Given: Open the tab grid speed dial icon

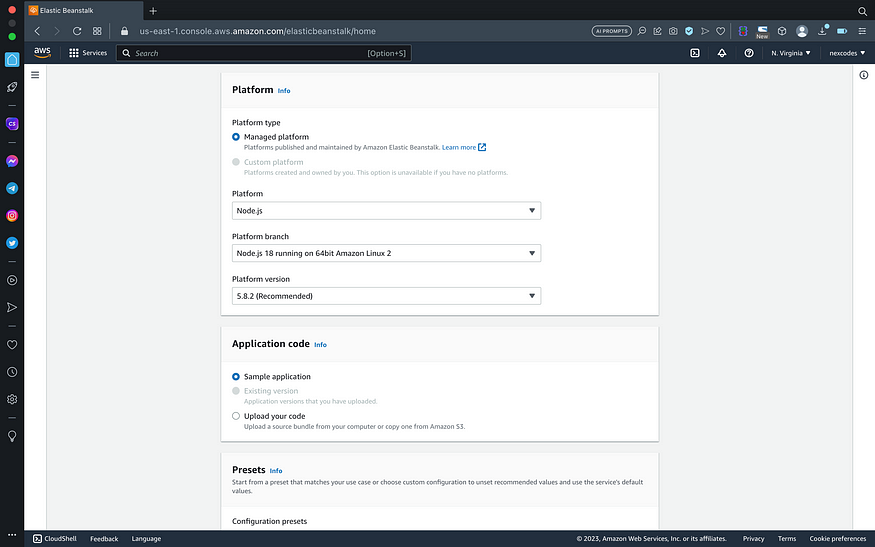Looking at the screenshot, I should coord(97,31).
